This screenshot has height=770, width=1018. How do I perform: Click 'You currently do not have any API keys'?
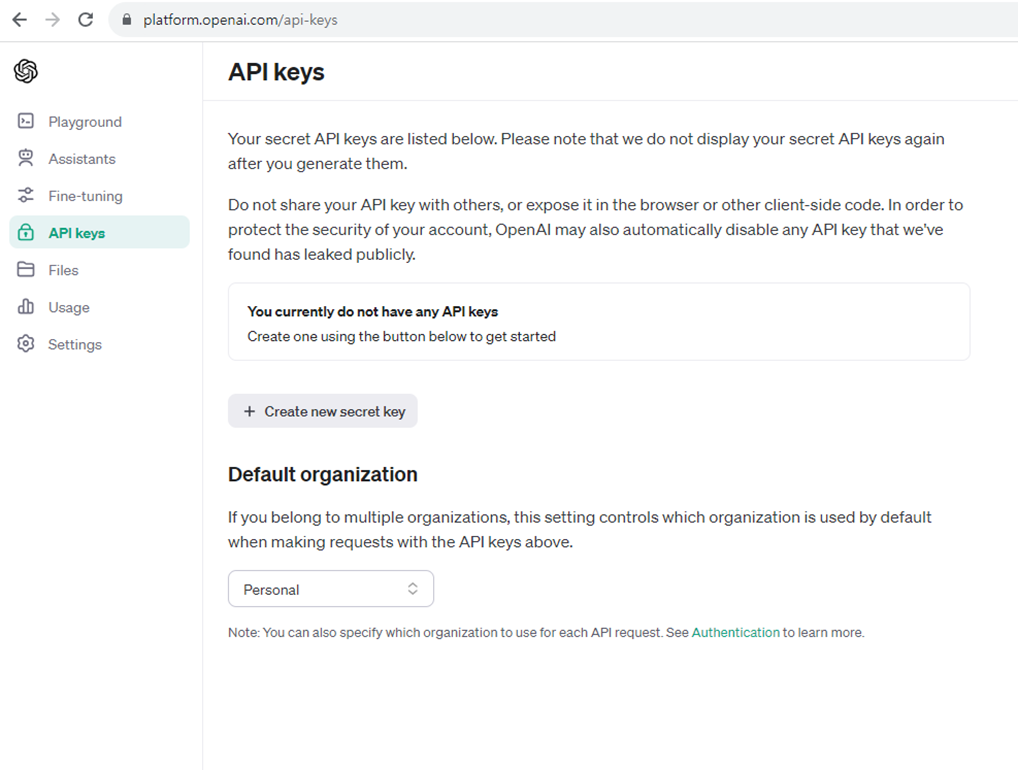(373, 312)
